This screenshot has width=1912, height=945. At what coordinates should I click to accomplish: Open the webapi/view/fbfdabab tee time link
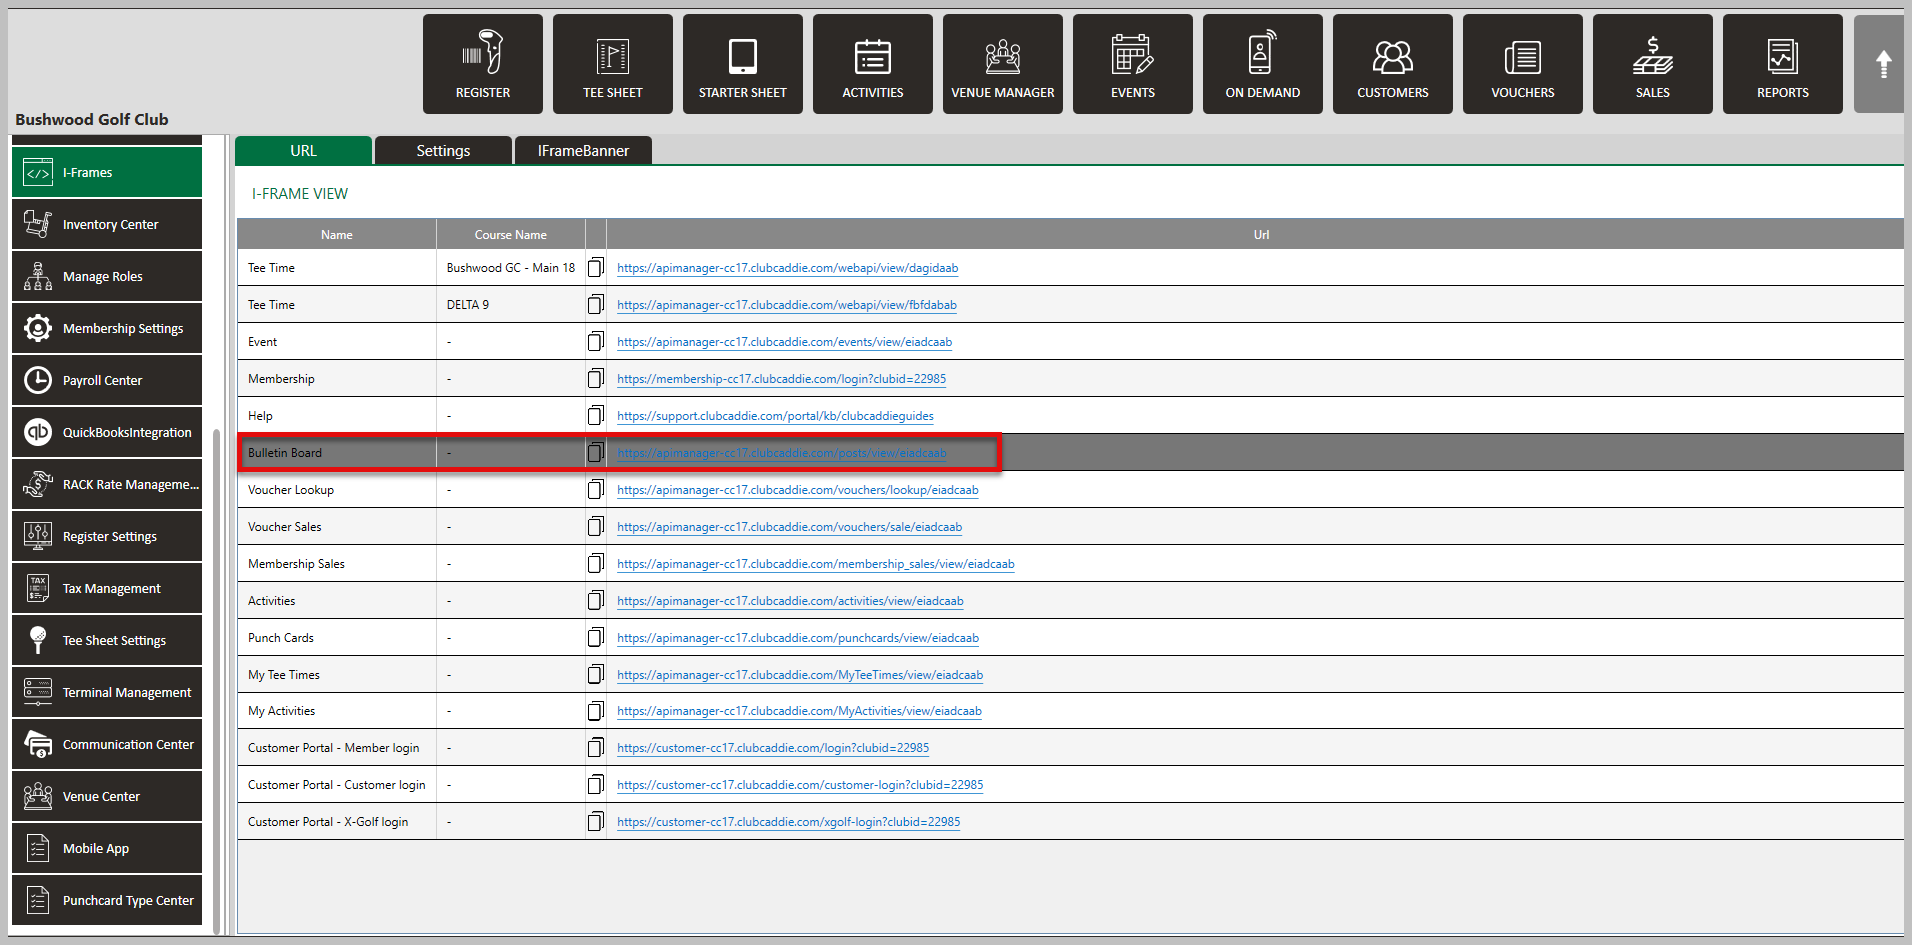(786, 305)
